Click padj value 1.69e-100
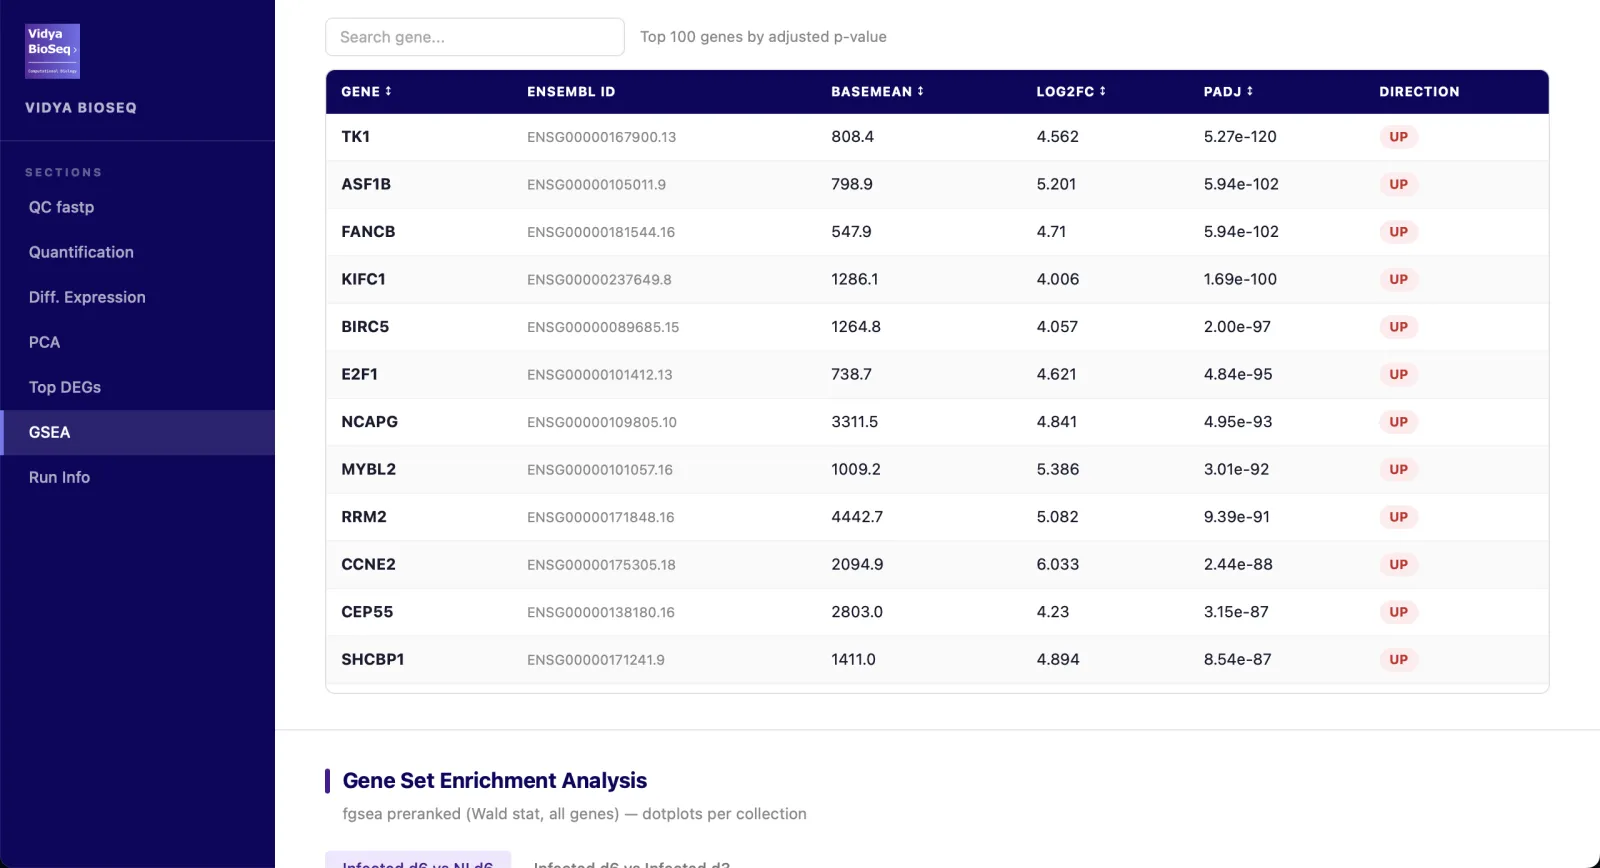The image size is (1600, 868). pyautogui.click(x=1240, y=279)
